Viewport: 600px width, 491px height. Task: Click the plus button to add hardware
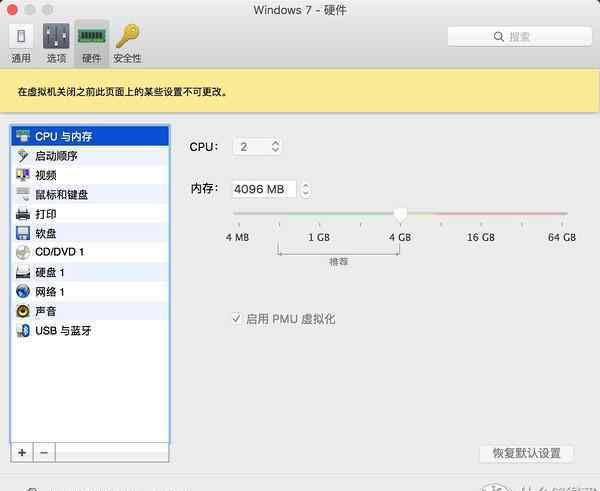pyautogui.click(x=22, y=453)
